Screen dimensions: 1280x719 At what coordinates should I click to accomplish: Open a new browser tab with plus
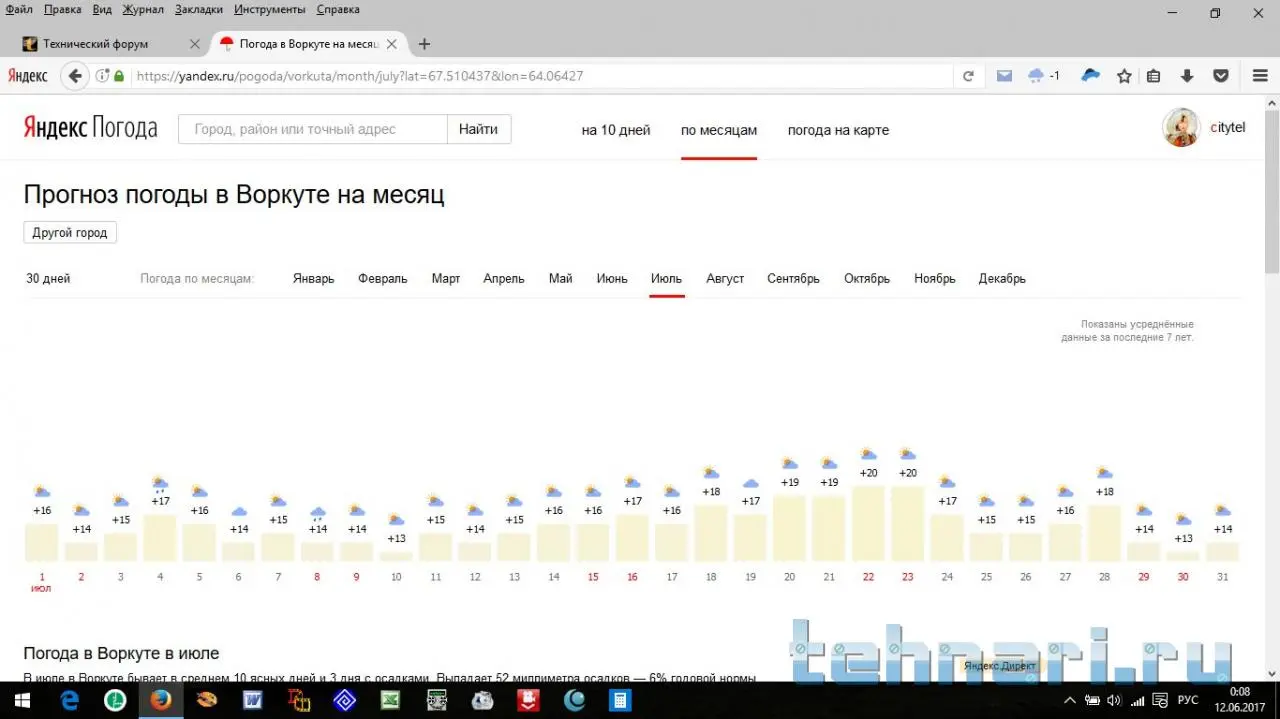(424, 44)
